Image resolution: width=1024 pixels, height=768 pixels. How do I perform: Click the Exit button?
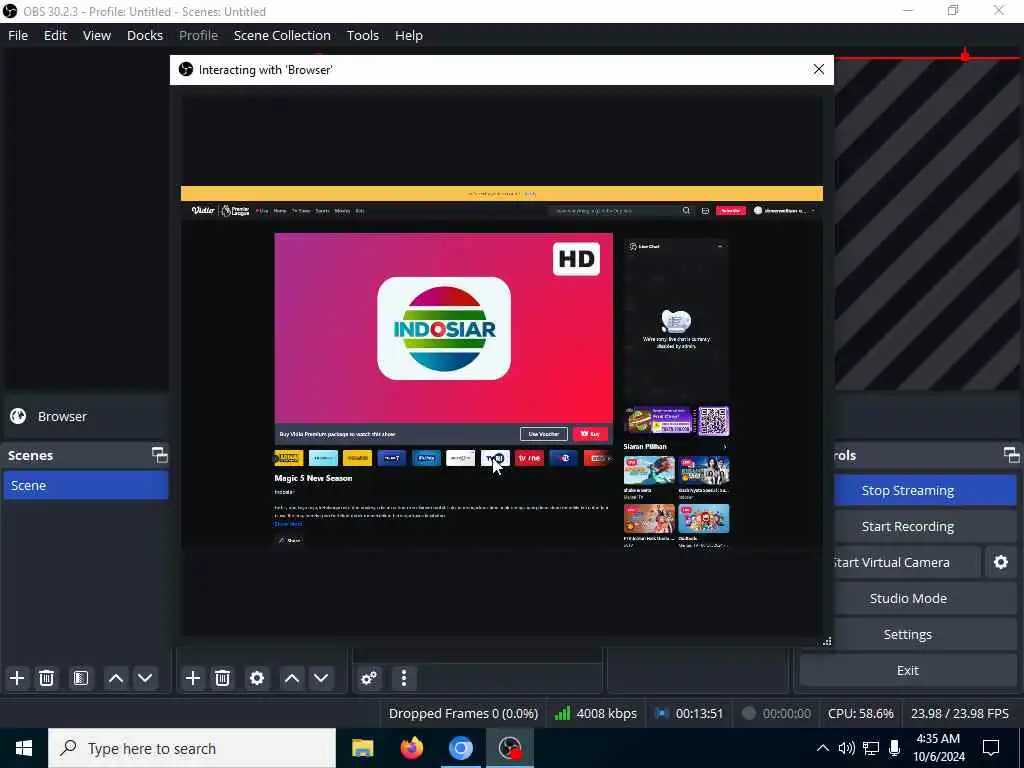pyautogui.click(x=908, y=671)
